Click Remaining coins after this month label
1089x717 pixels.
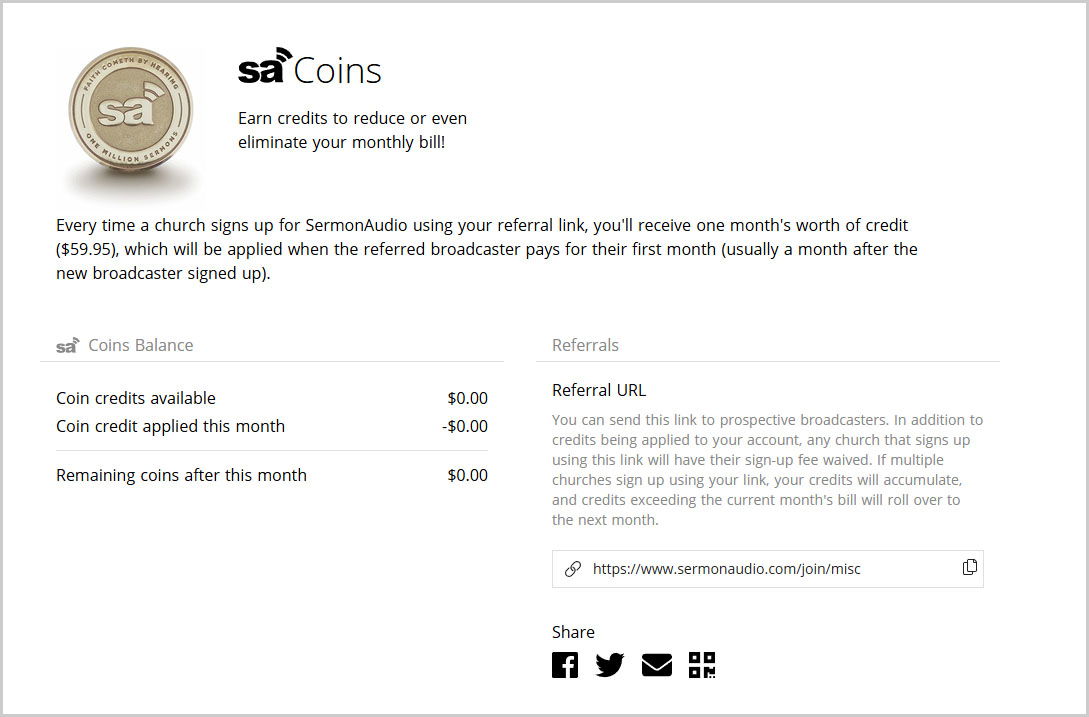[x=181, y=475]
